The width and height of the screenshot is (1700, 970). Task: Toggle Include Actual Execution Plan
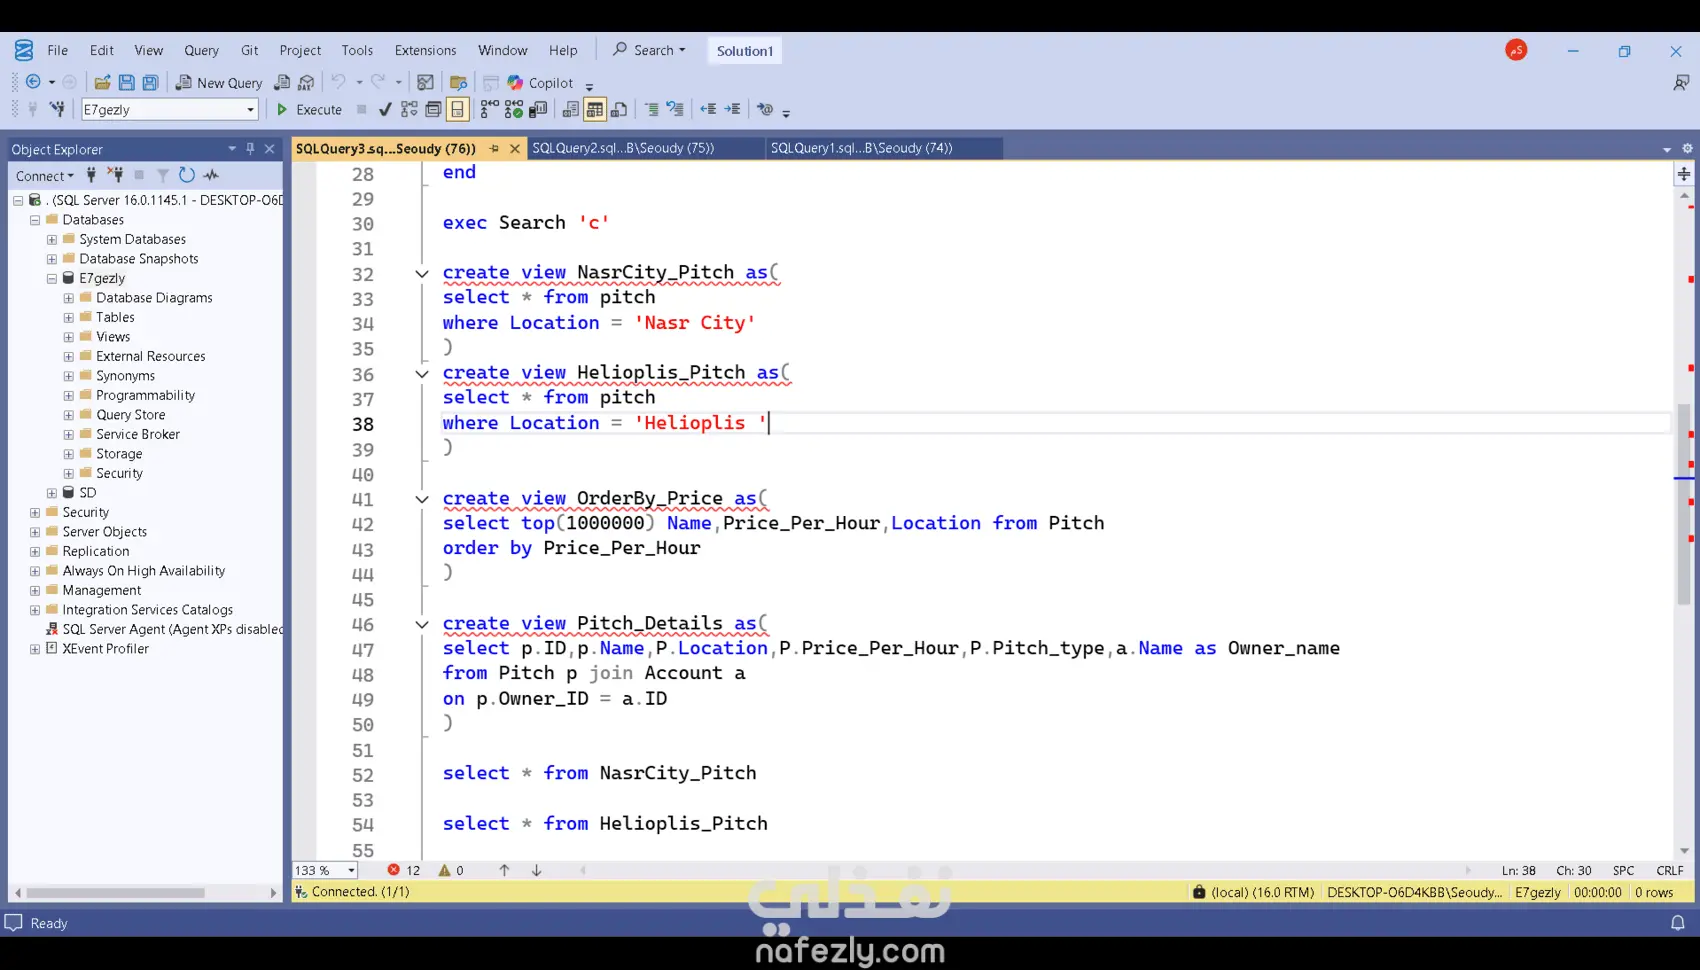coord(489,110)
